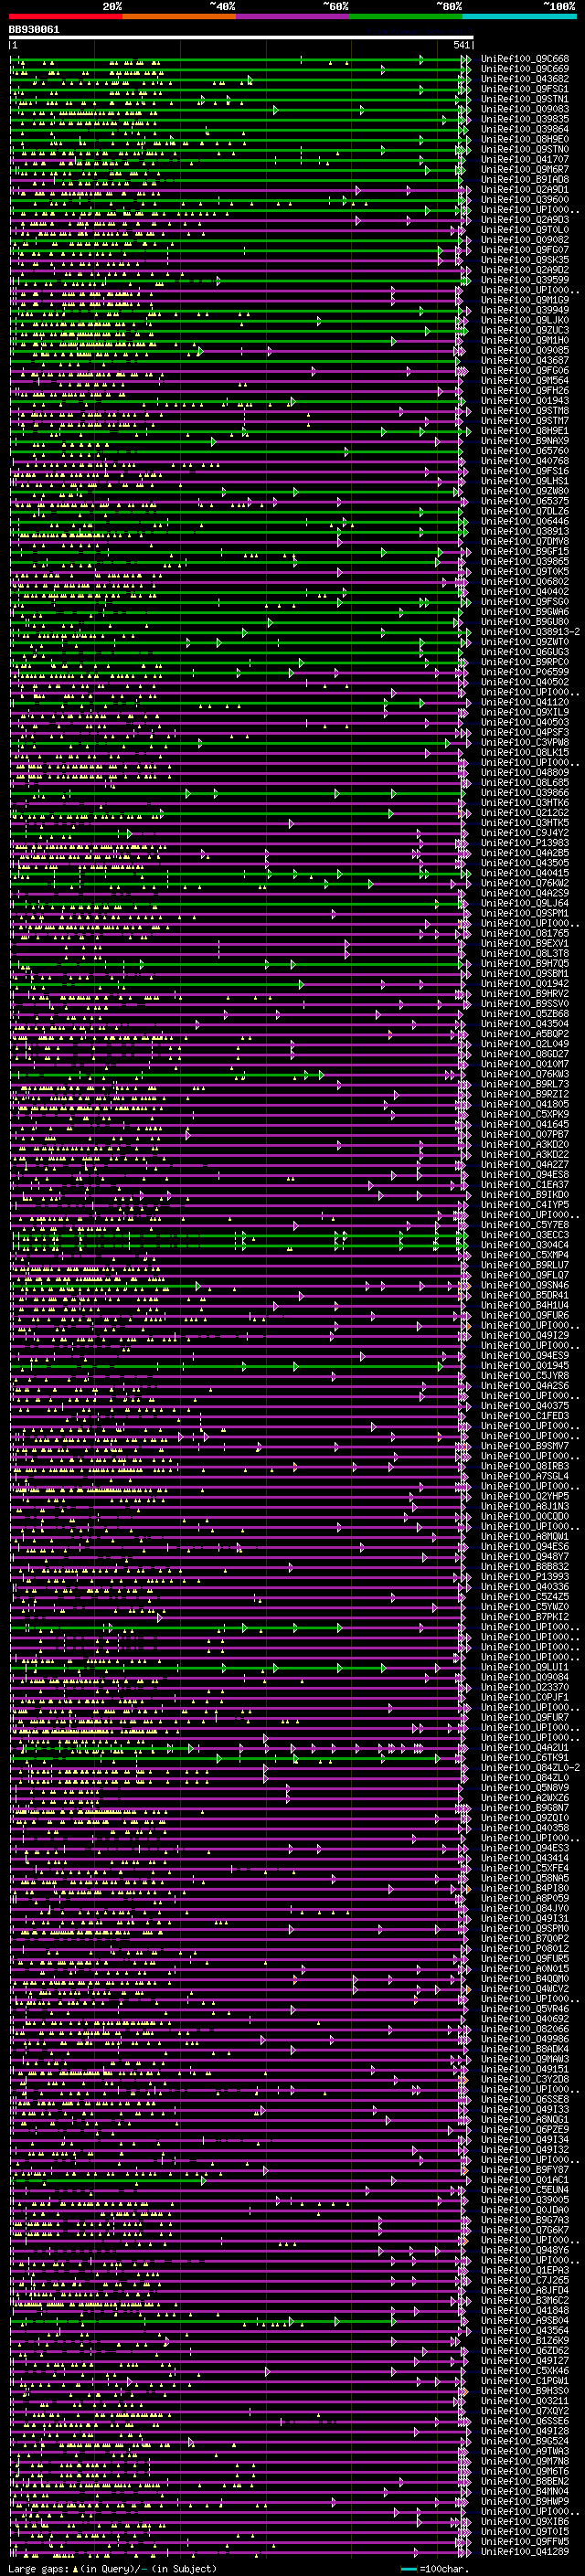The image size is (585, 2576).
Task: Select the 'Large gaps:' legend text
Action: click(x=39, y=2569)
